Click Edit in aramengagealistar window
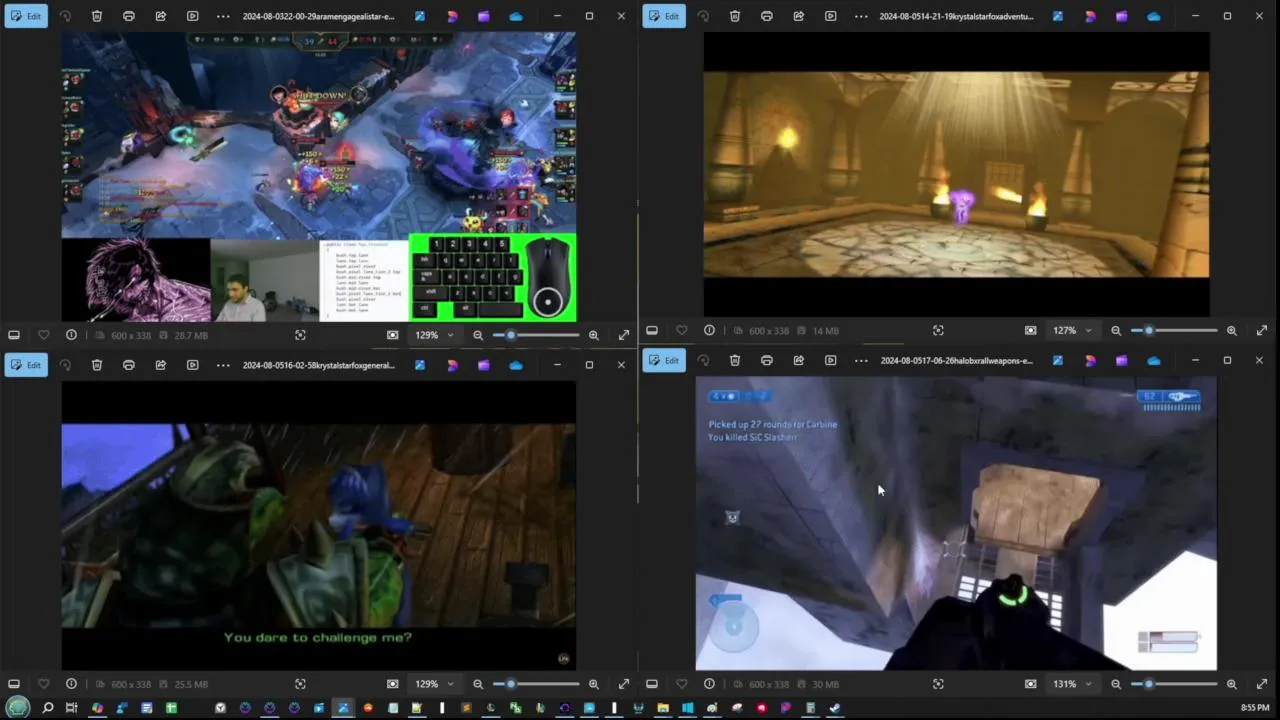This screenshot has height=720, width=1280. [26, 16]
